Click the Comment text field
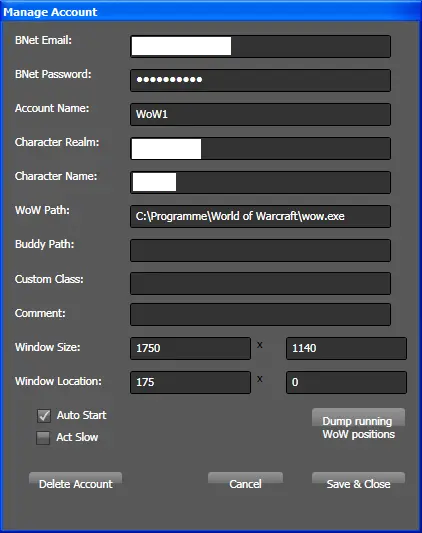The width and height of the screenshot is (422, 533). [260, 314]
